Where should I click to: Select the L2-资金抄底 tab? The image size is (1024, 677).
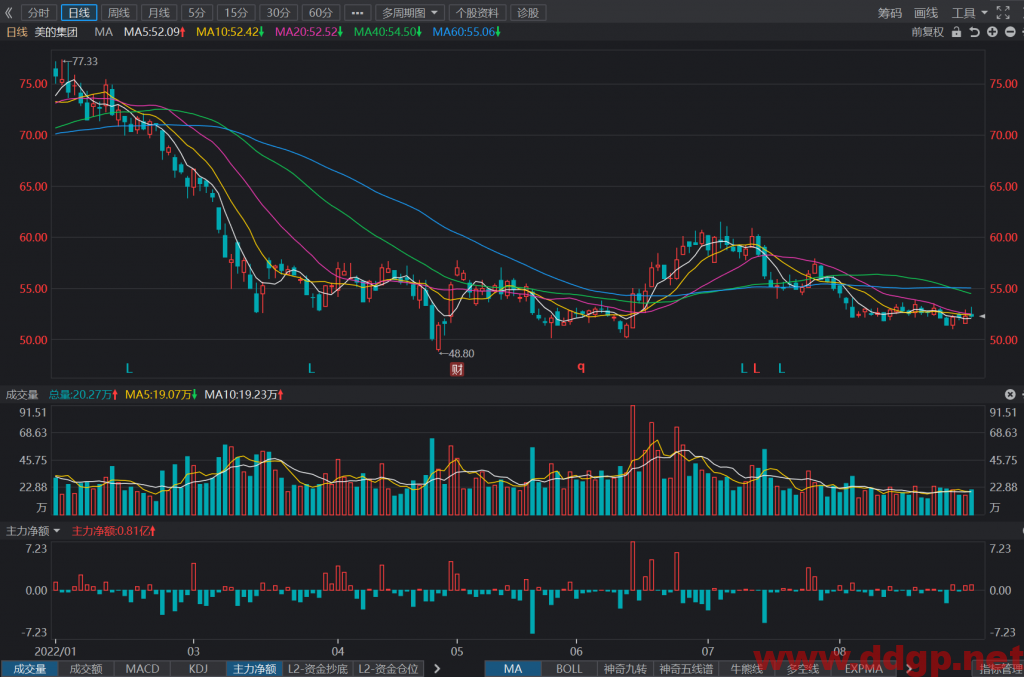(x=318, y=669)
